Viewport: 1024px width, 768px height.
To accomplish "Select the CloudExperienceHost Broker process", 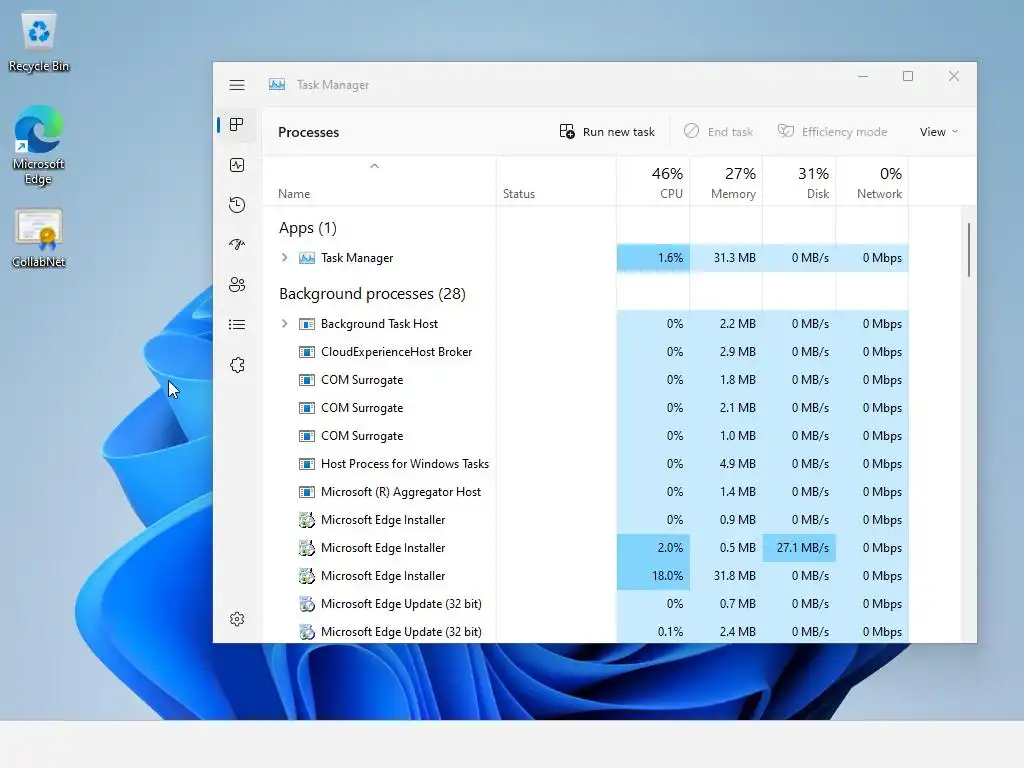I will (586, 352).
